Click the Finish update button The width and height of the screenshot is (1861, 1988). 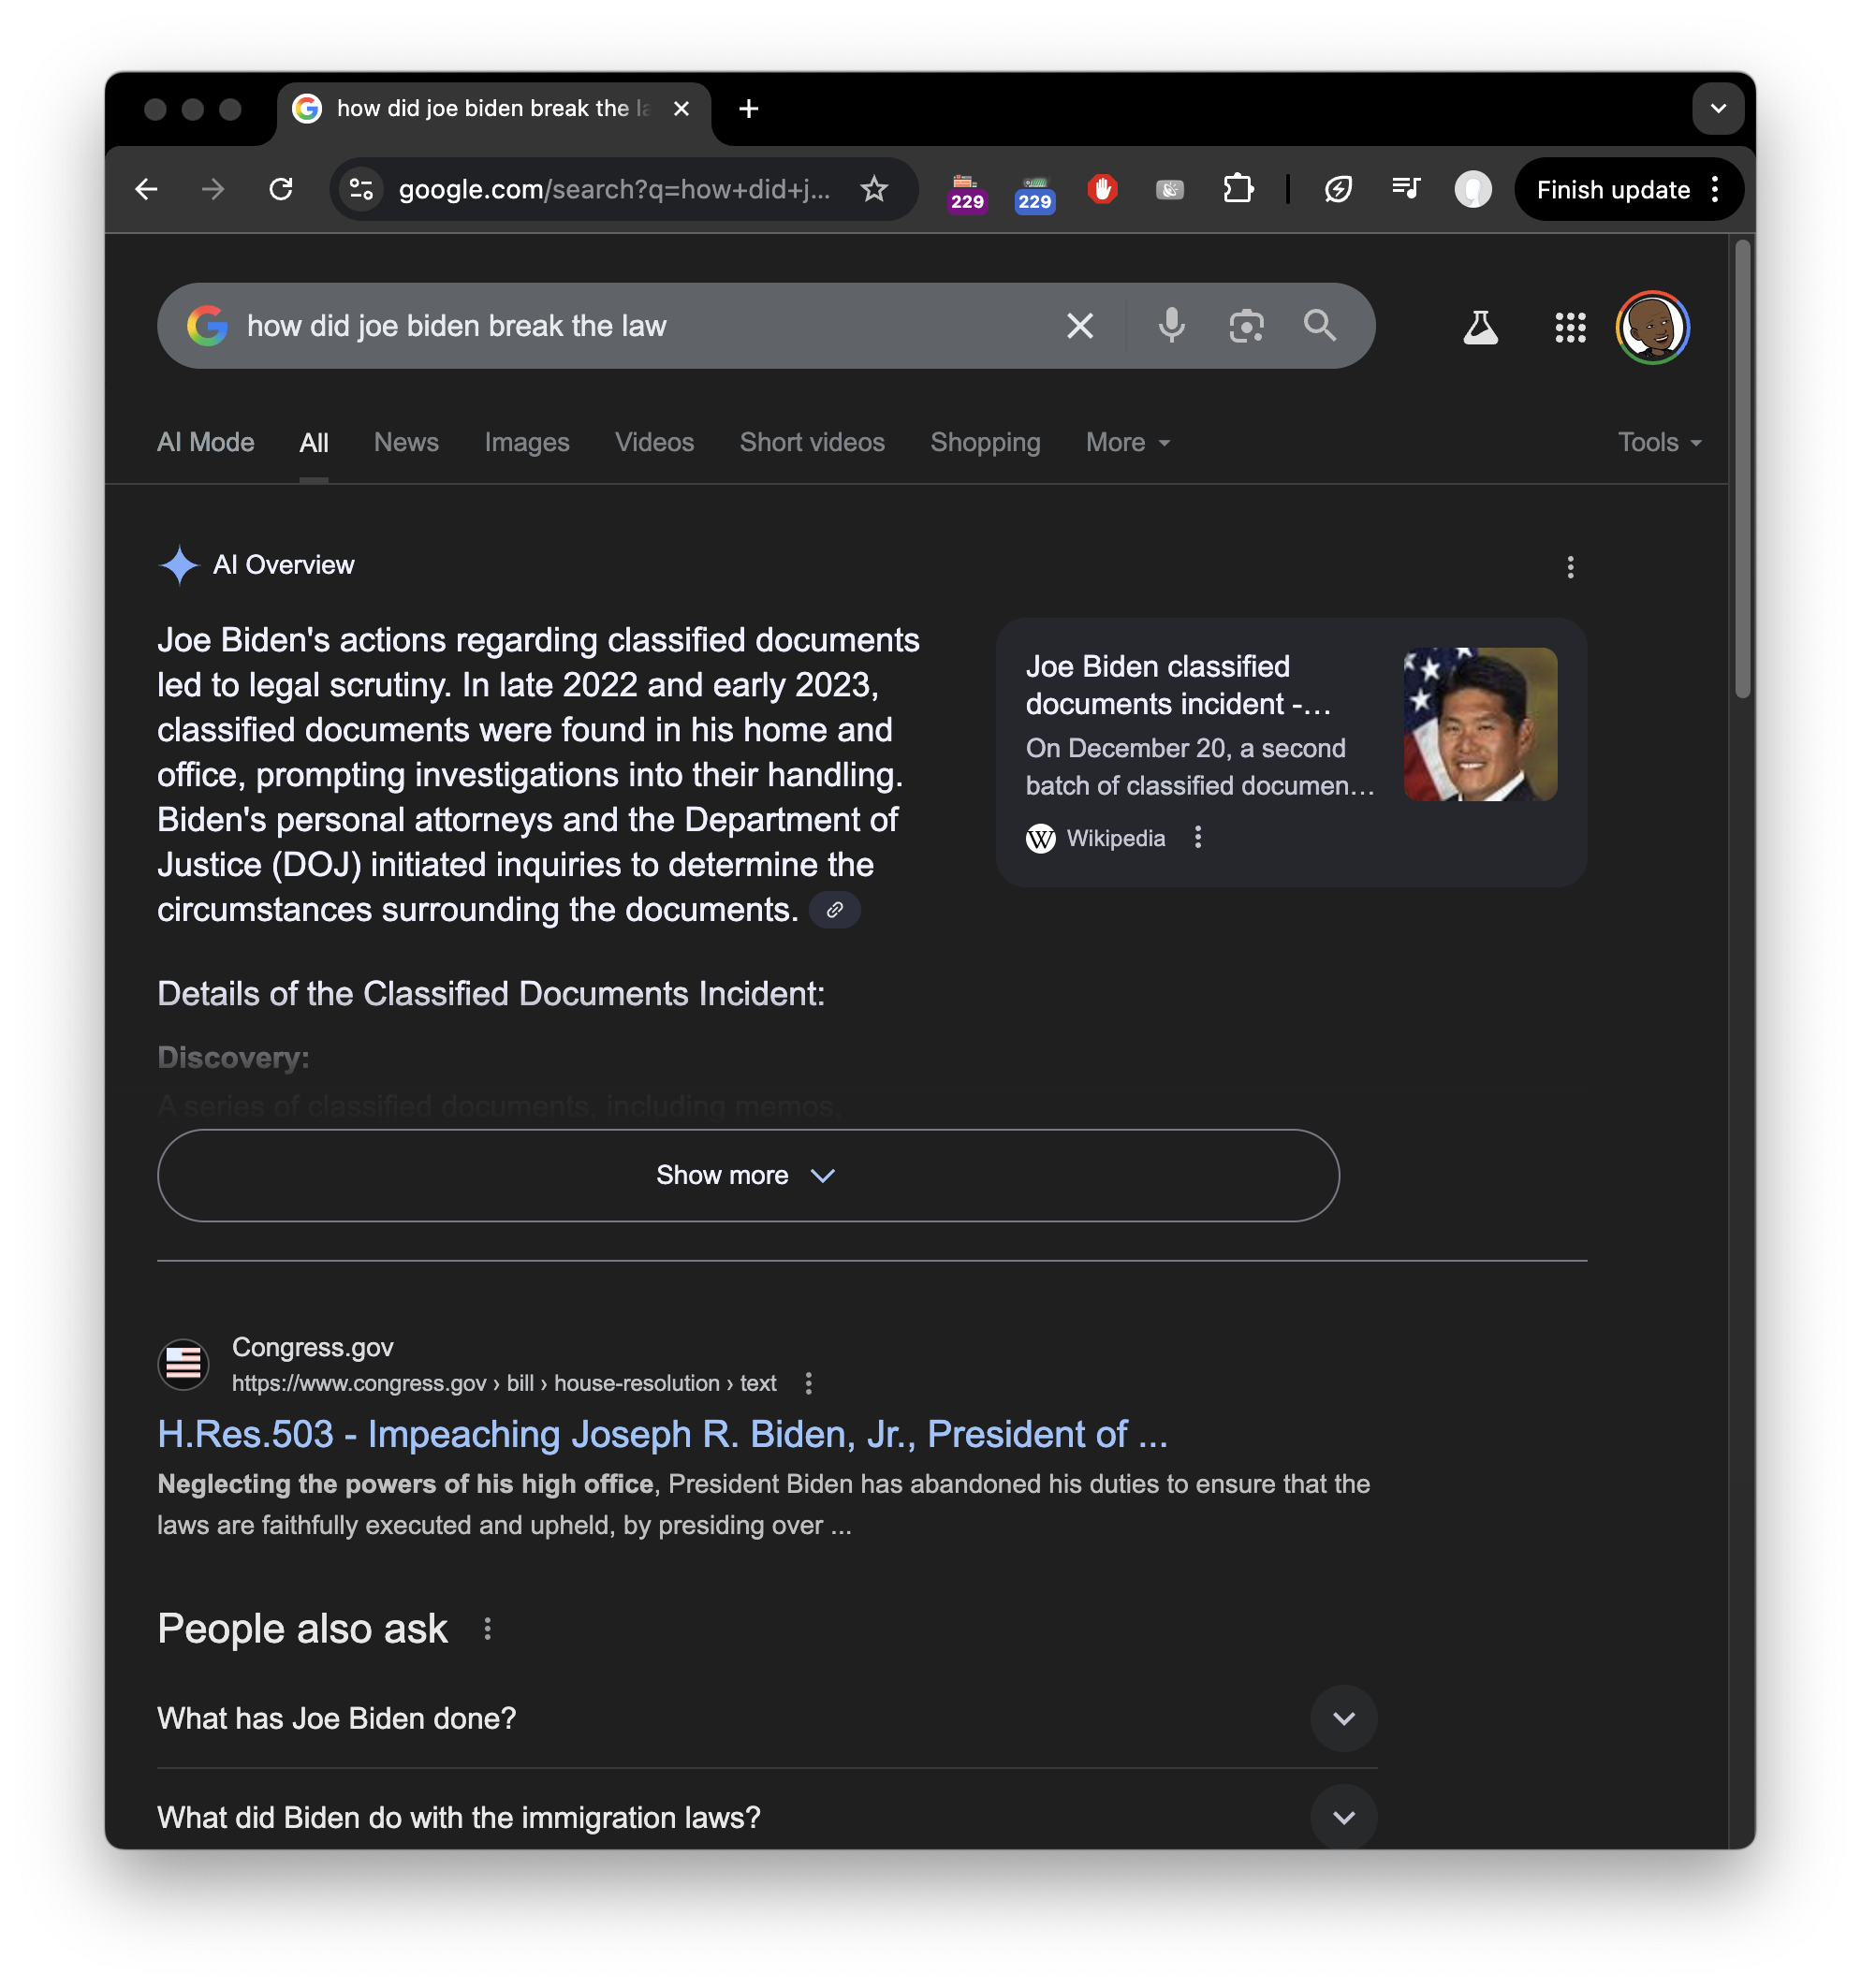[x=1613, y=189]
